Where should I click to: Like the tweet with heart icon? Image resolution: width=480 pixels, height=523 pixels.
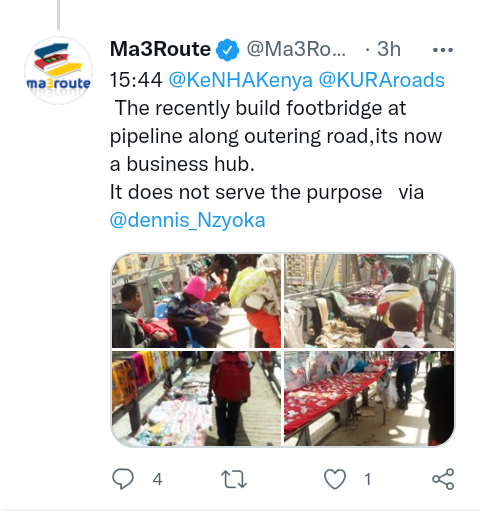(x=335, y=479)
